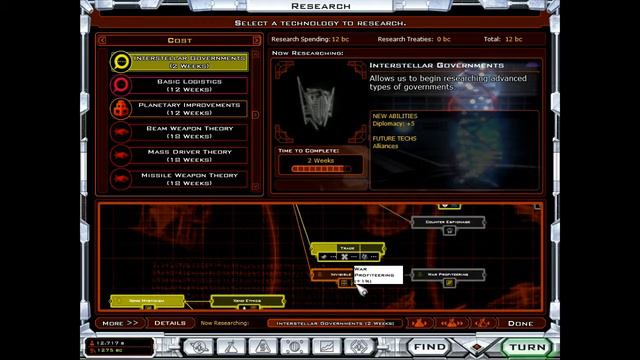Image resolution: width=640 pixels, height=360 pixels.
Task: Click the ship icon beside Missile Weapon Theory
Action: [x=121, y=179]
